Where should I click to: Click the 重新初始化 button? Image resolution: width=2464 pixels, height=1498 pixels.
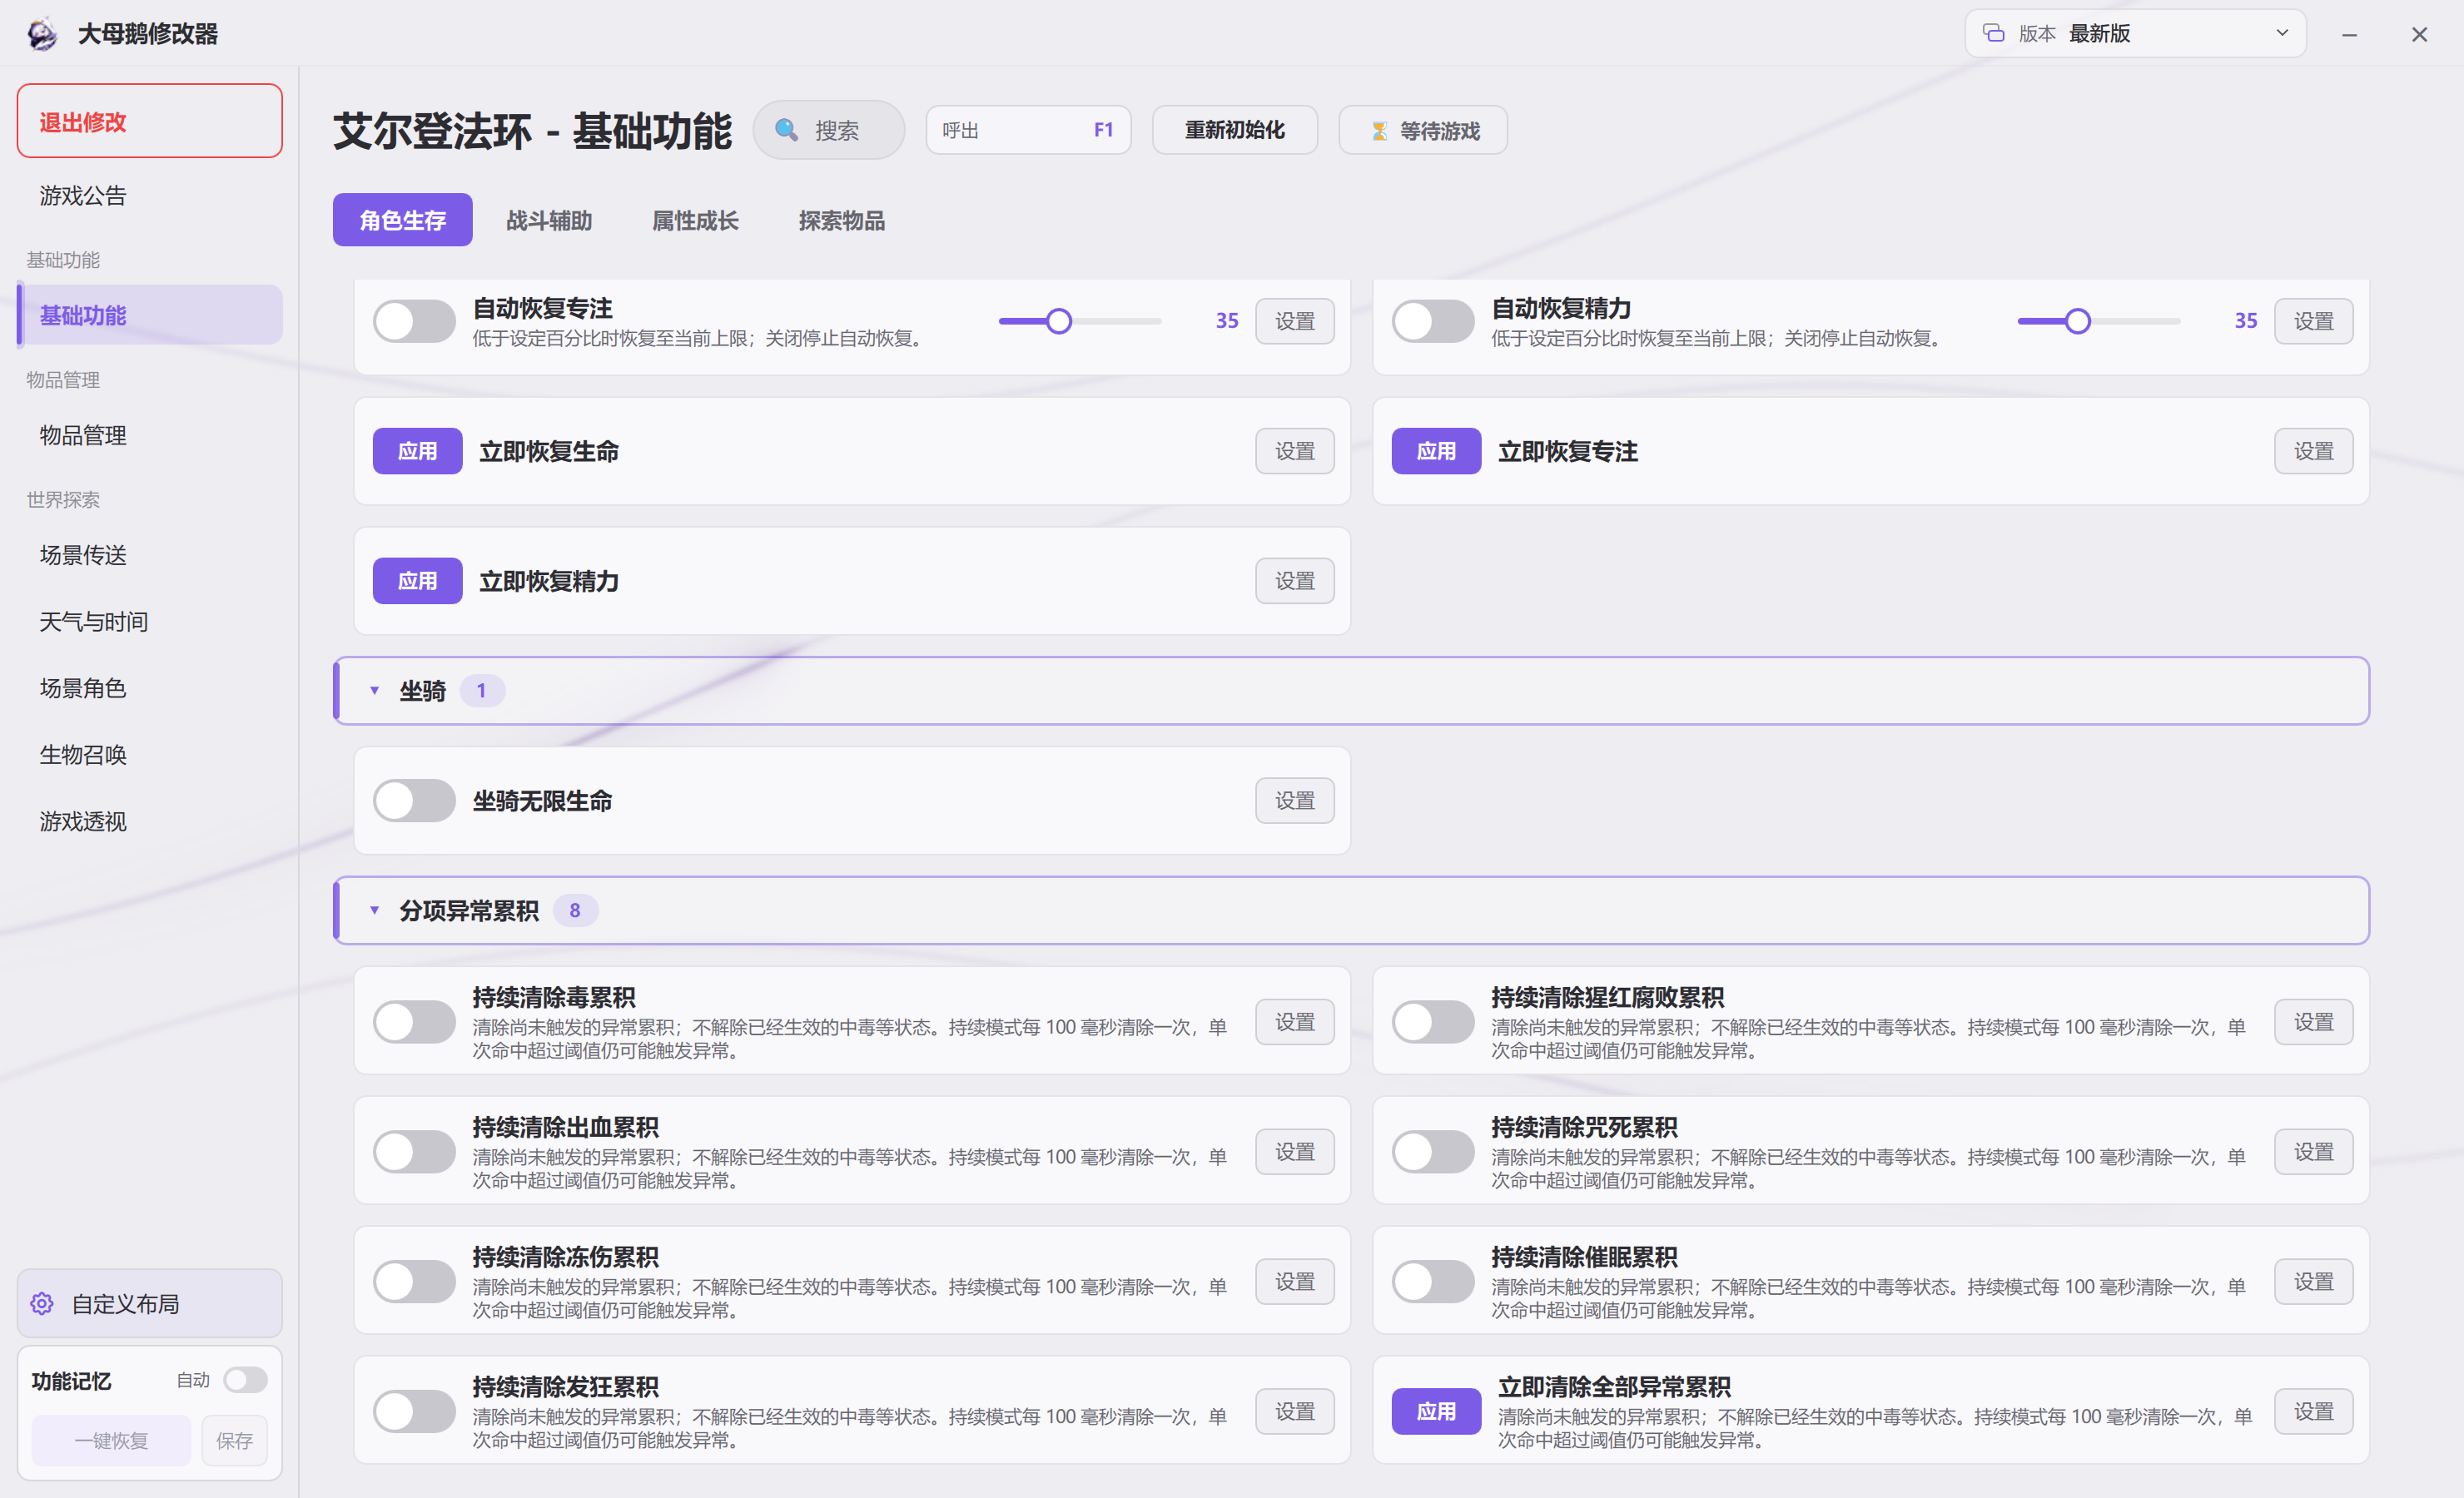tap(1234, 130)
